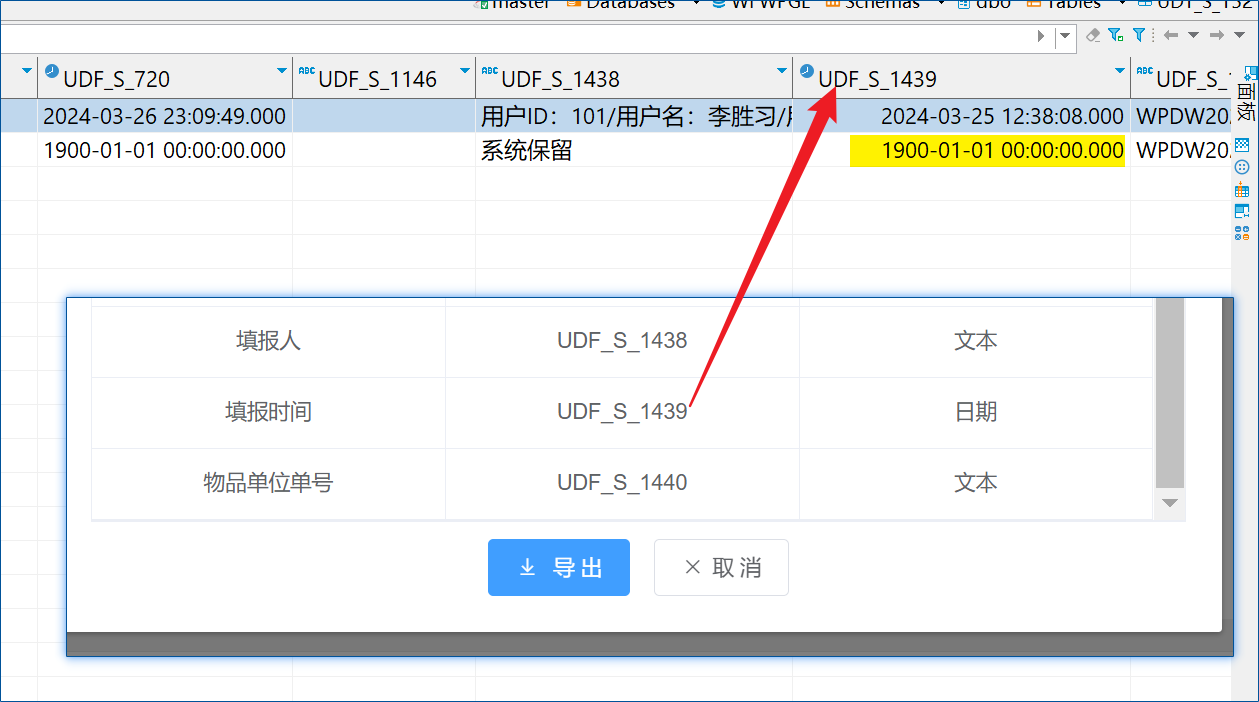This screenshot has height=702, width=1259.
Task: Click 文本 type in 物品单位单号 row
Action: [x=976, y=483]
